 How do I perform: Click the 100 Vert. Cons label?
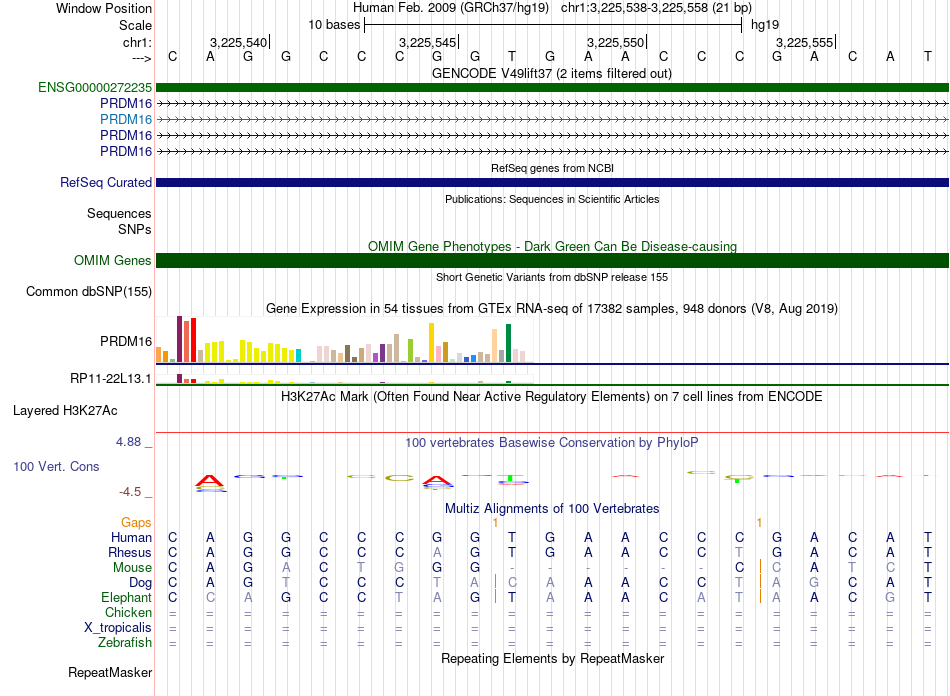point(56,466)
